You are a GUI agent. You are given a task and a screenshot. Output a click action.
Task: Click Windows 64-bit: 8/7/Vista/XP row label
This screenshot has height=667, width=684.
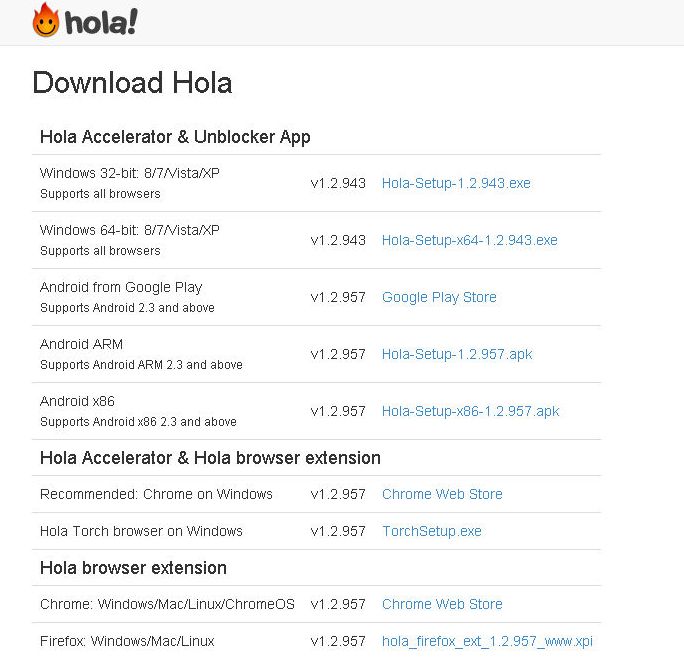pyautogui.click(x=130, y=230)
